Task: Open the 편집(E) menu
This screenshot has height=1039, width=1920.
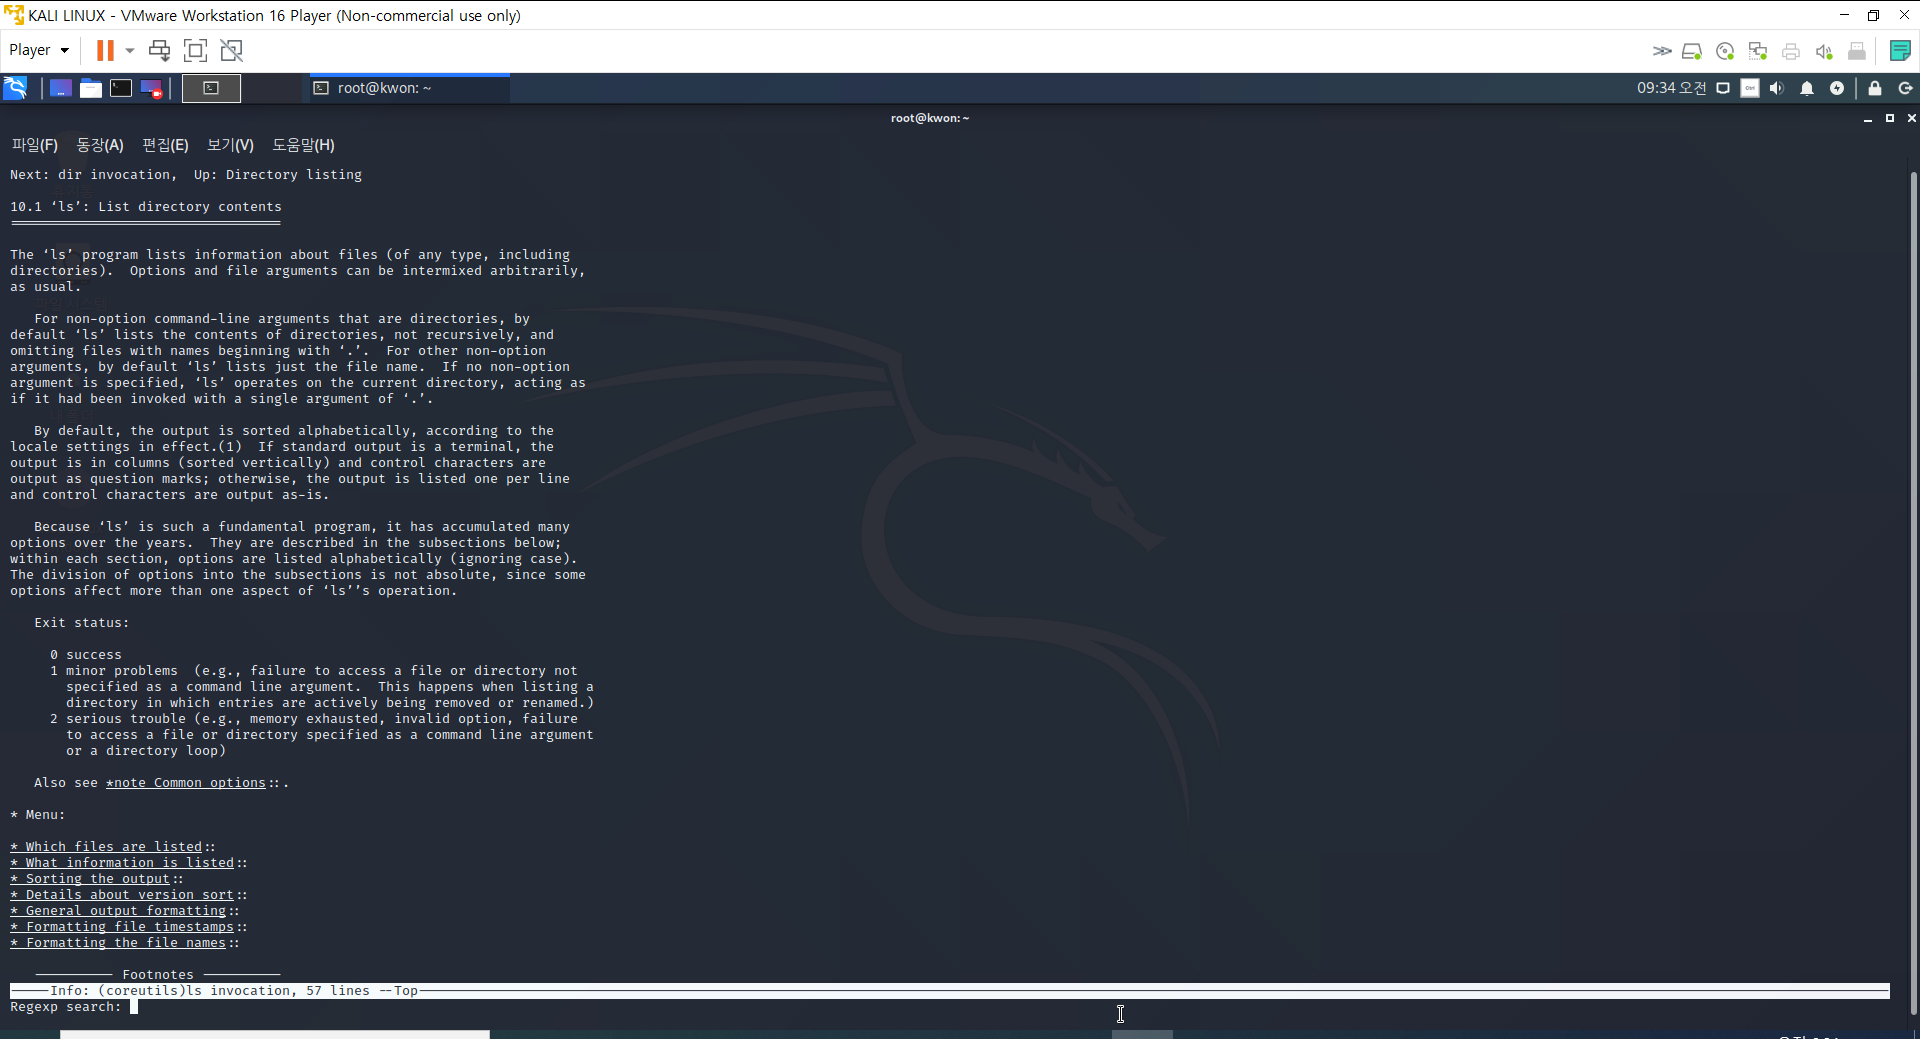Action: click(165, 145)
